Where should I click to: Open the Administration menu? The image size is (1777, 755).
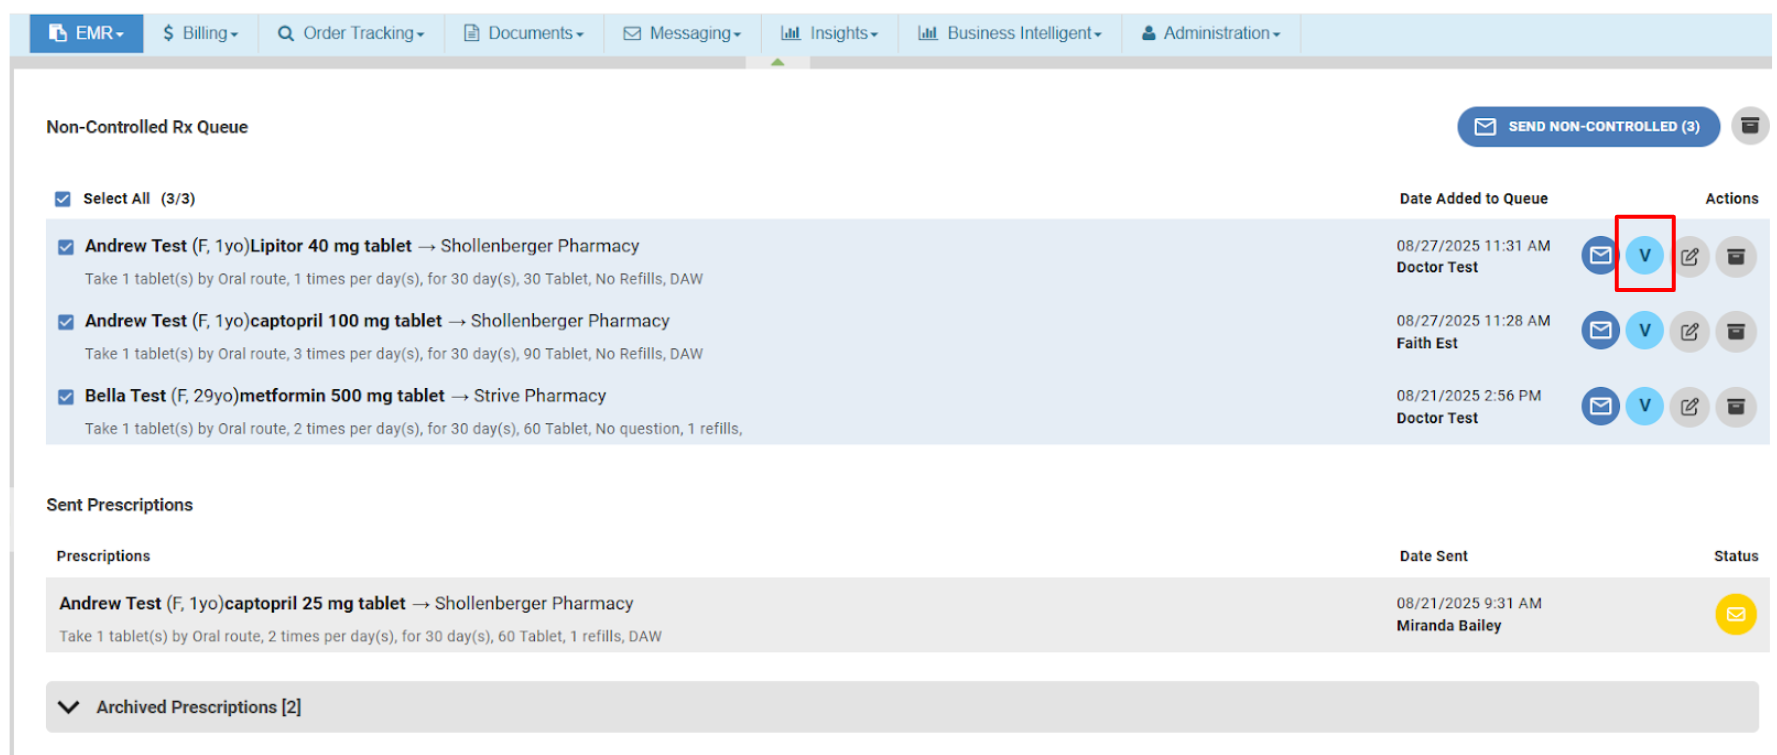coord(1211,33)
